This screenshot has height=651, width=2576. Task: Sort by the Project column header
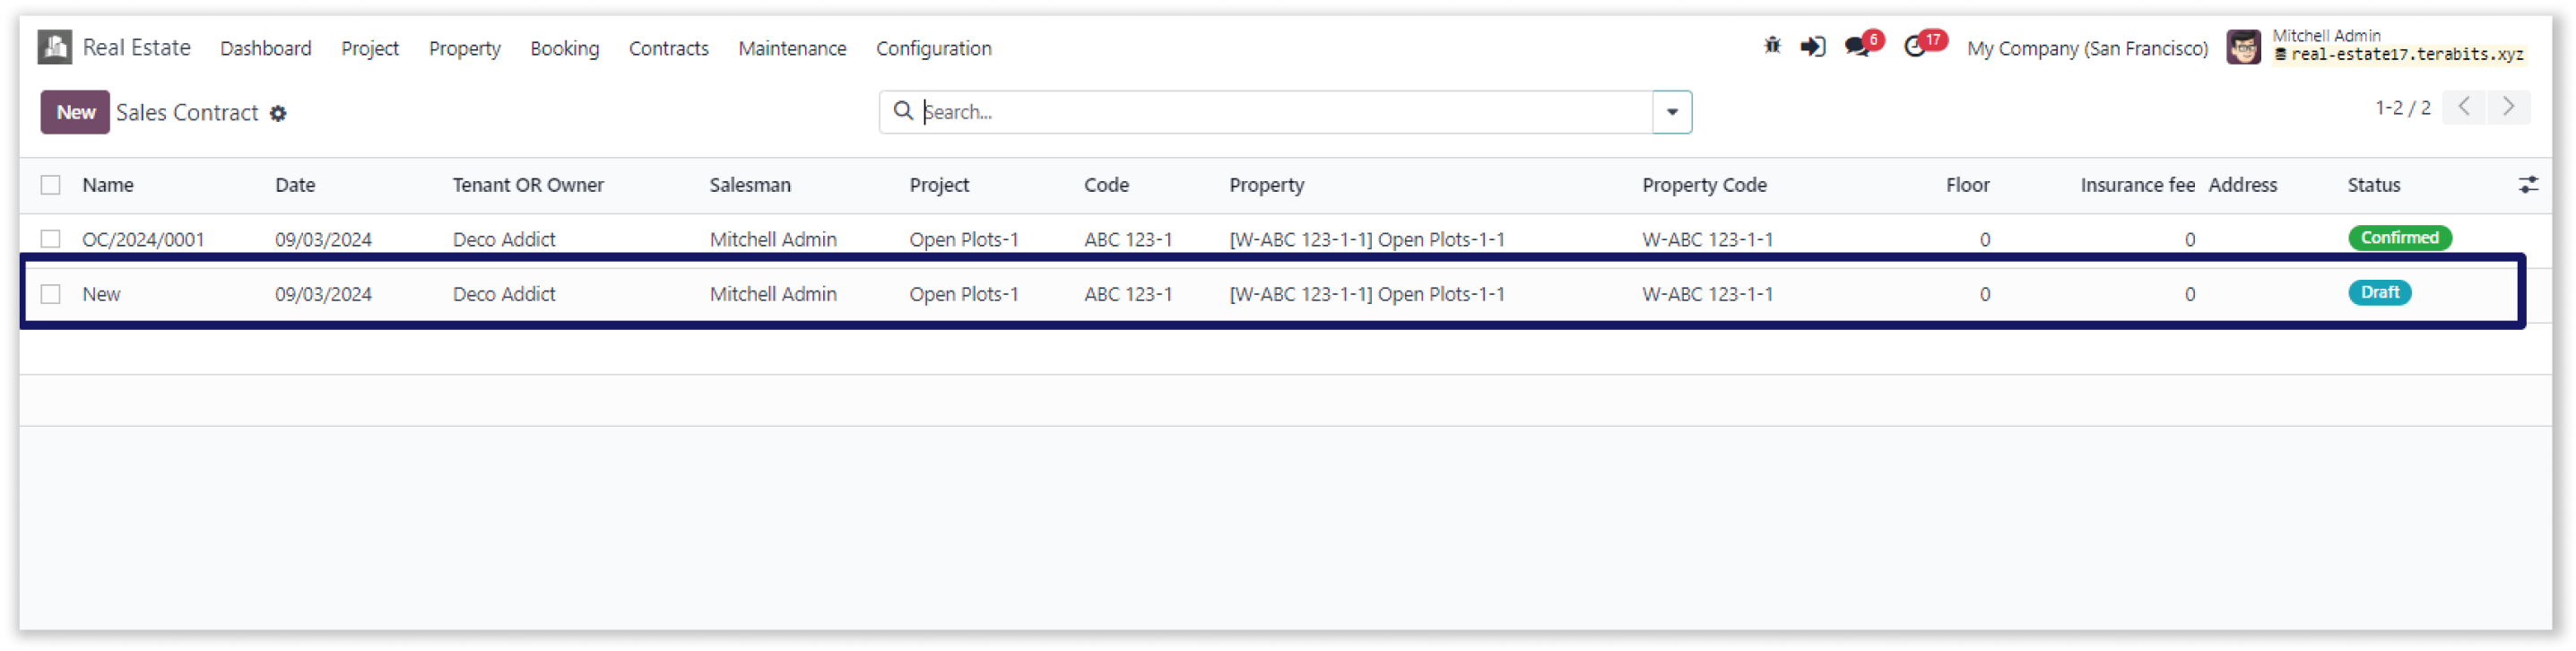point(939,185)
